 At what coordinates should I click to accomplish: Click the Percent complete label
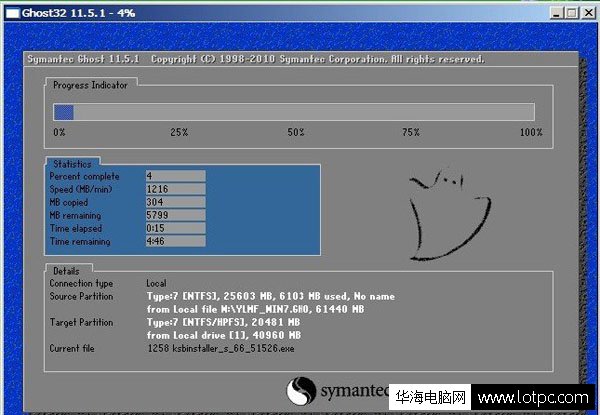[85, 176]
